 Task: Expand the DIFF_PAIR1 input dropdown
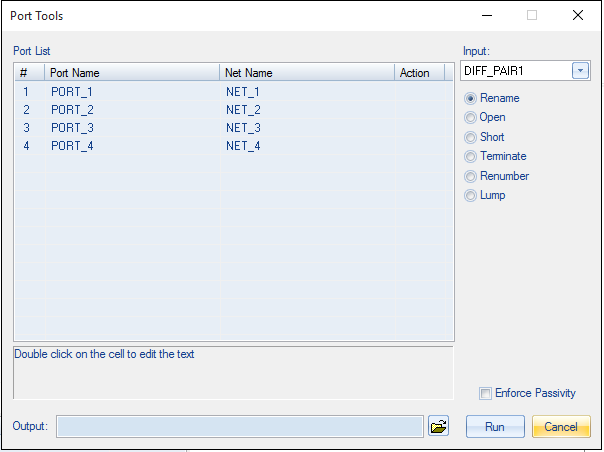pos(580,71)
